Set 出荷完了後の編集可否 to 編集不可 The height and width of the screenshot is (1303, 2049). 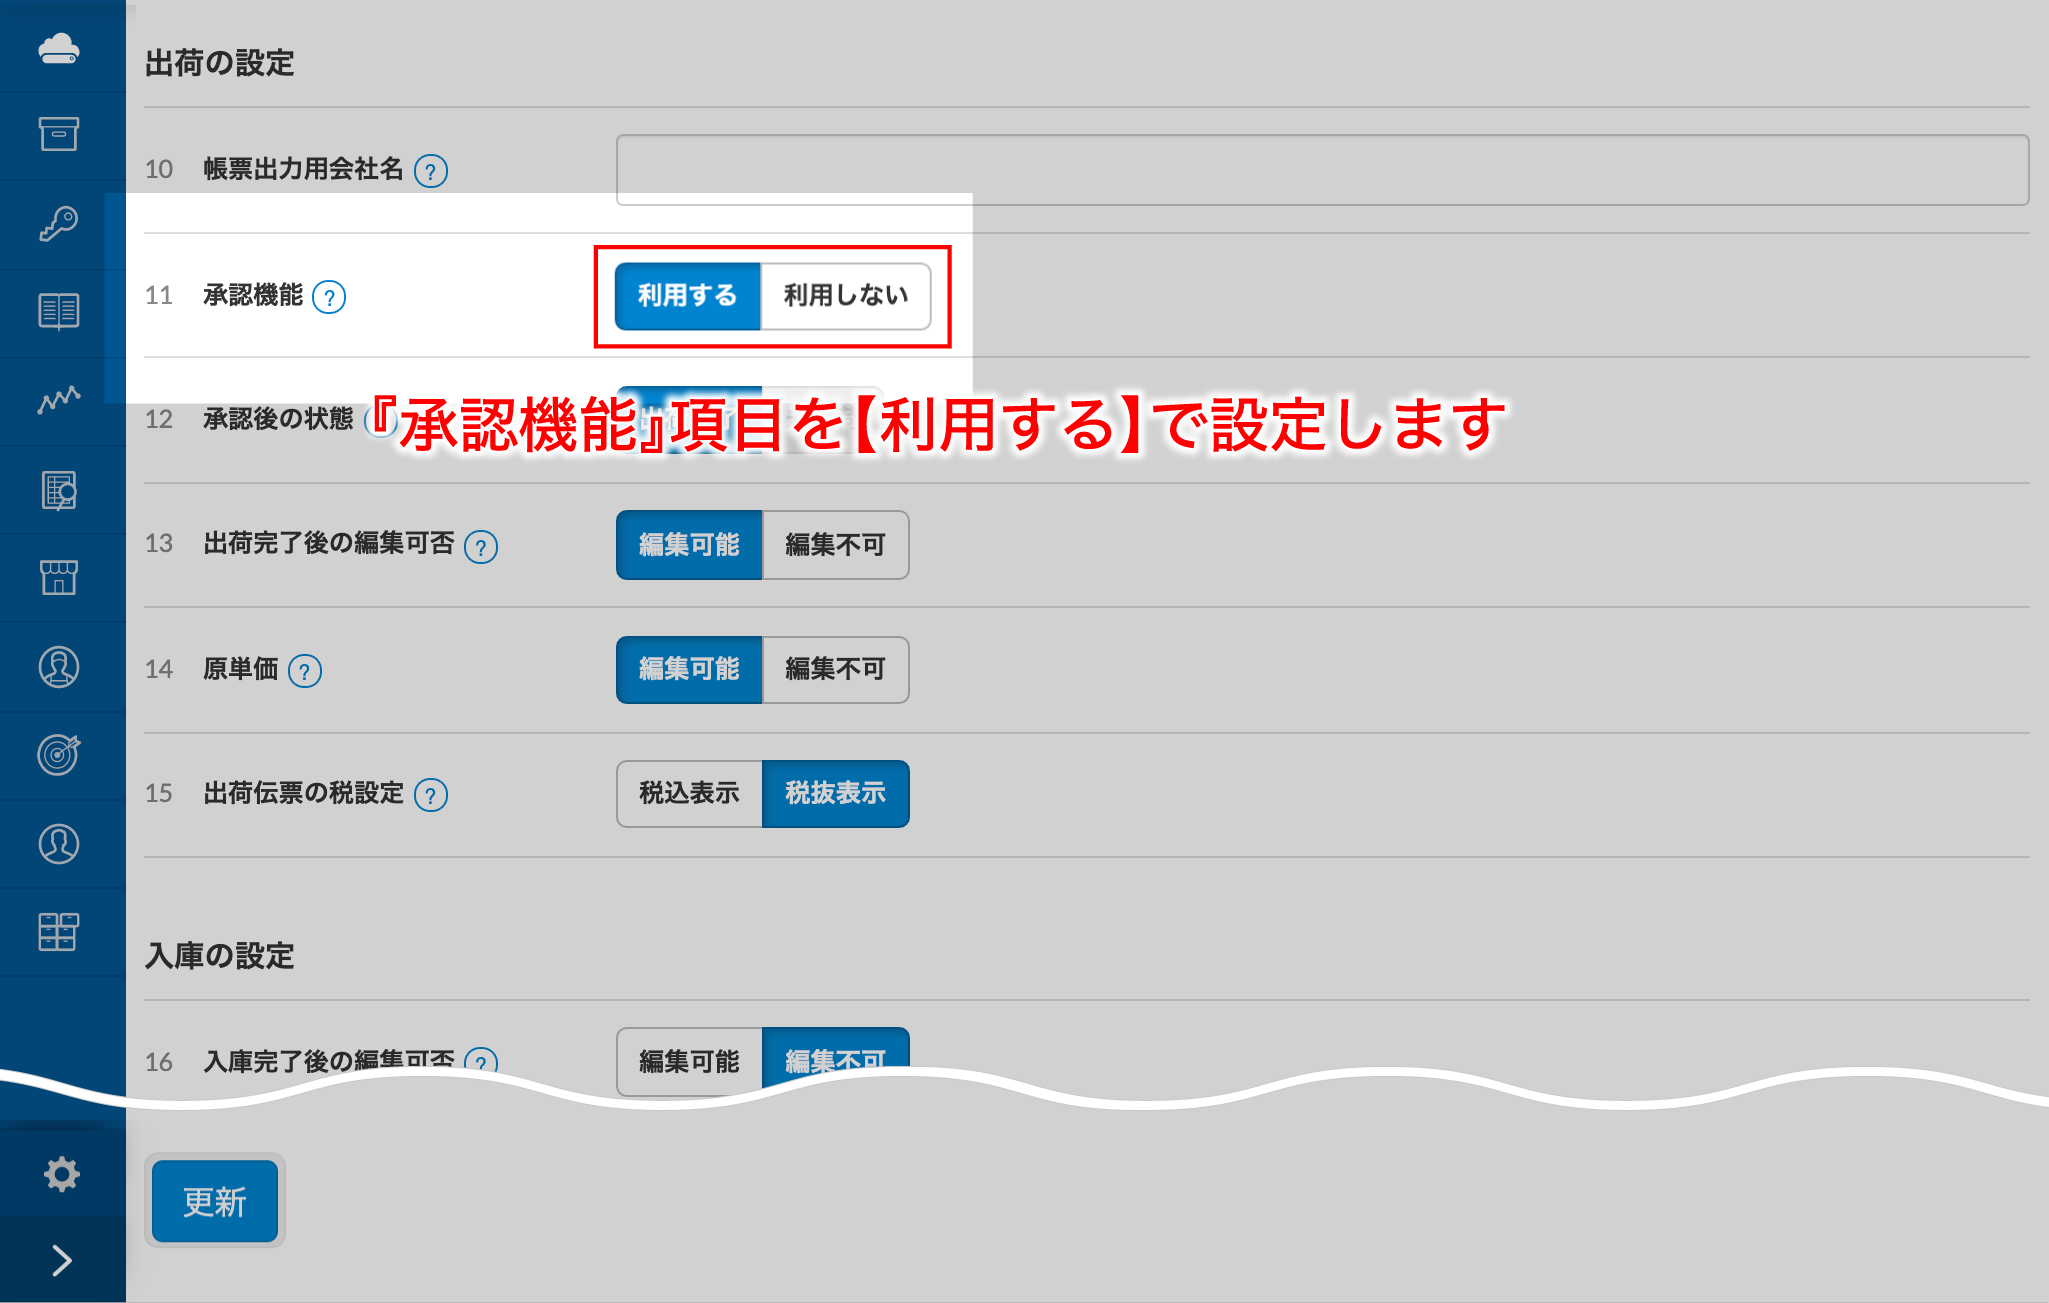(x=836, y=545)
